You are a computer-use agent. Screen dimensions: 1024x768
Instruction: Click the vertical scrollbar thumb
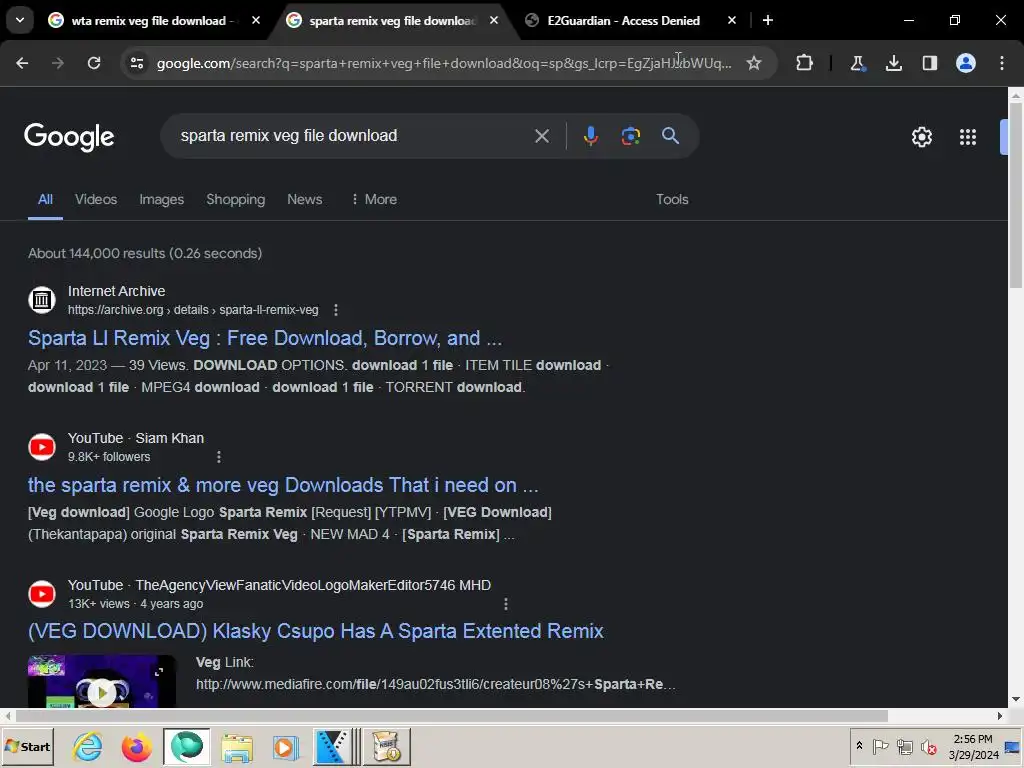(1016, 195)
